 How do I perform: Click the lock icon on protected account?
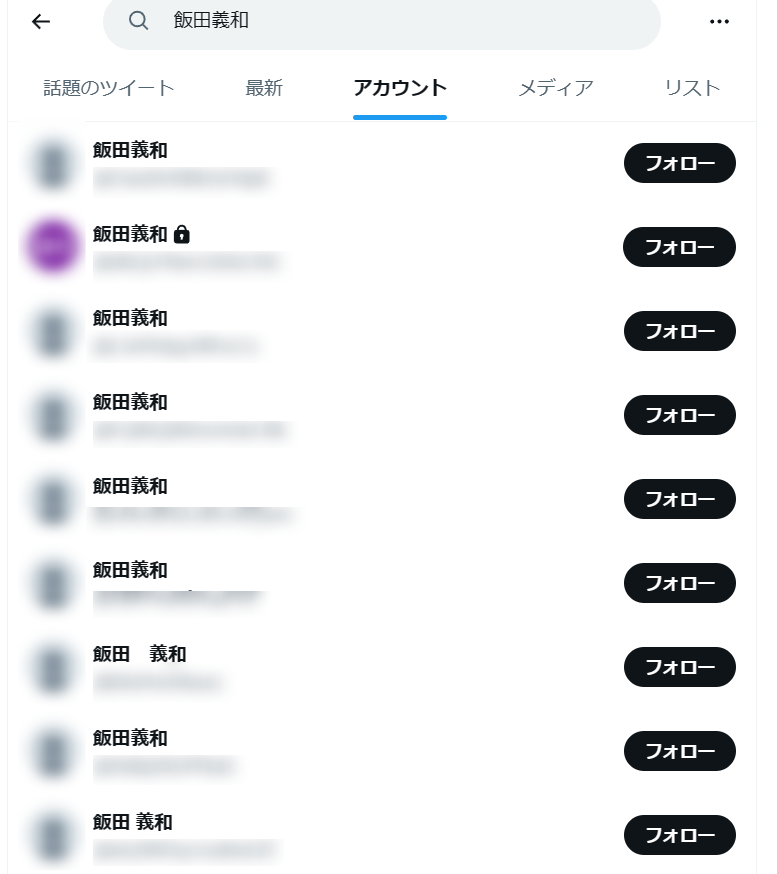182,234
